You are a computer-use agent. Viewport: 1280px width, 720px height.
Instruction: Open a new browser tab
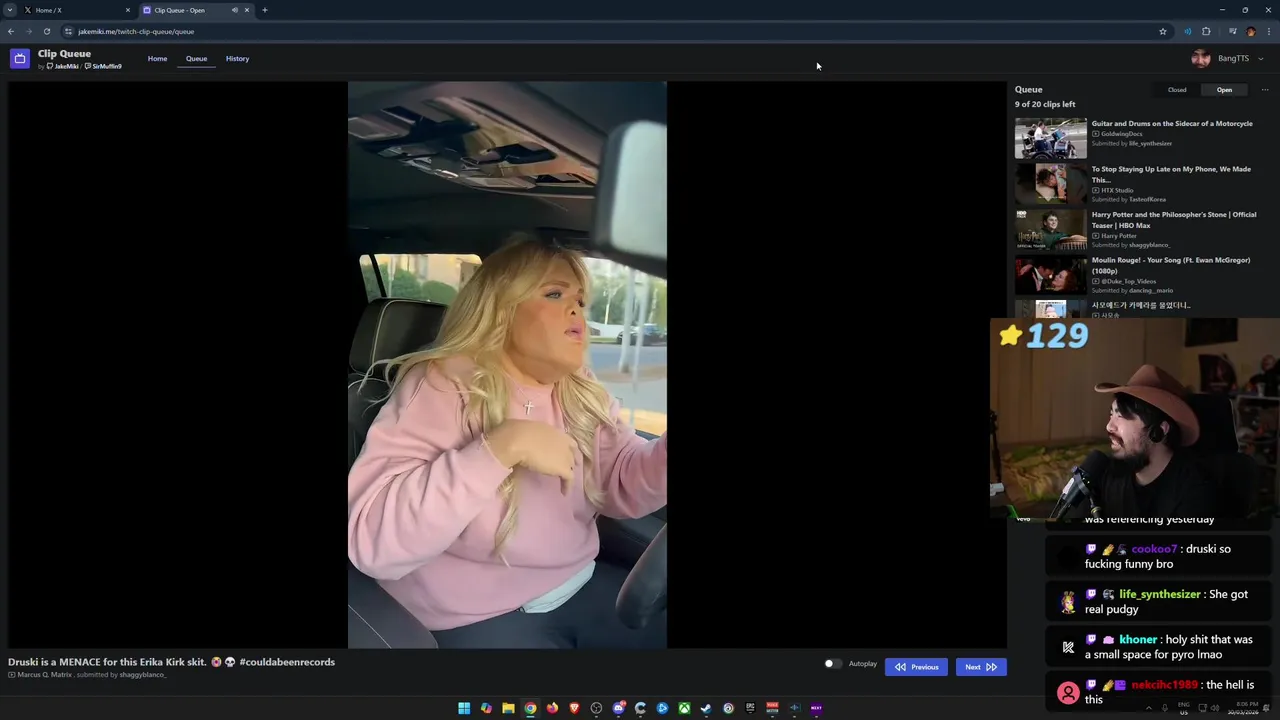(265, 10)
